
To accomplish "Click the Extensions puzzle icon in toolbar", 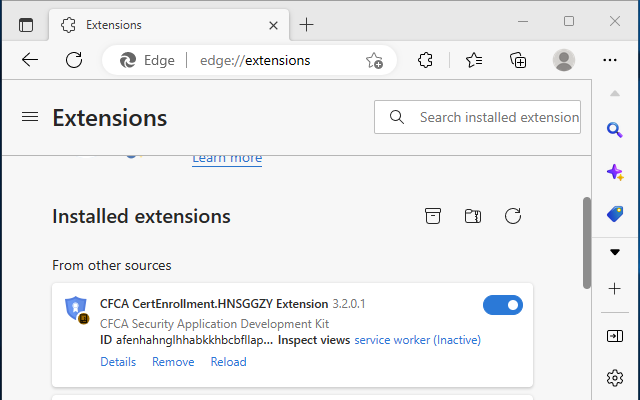I will 425,60.
